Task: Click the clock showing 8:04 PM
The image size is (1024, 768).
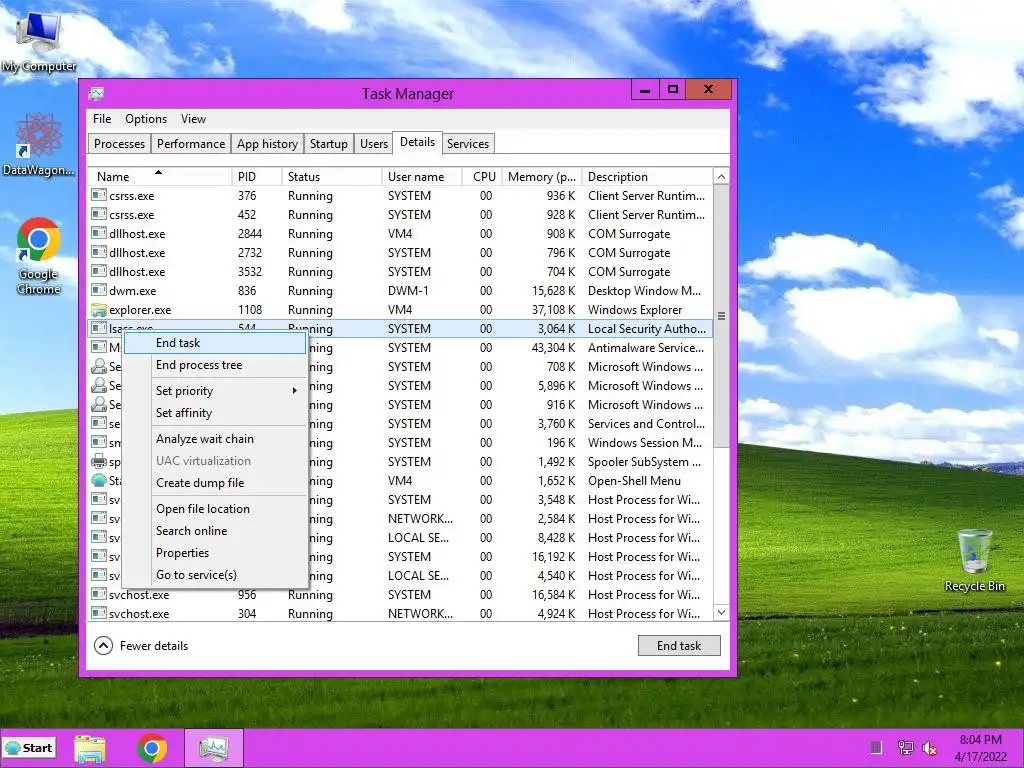Action: coord(980,740)
